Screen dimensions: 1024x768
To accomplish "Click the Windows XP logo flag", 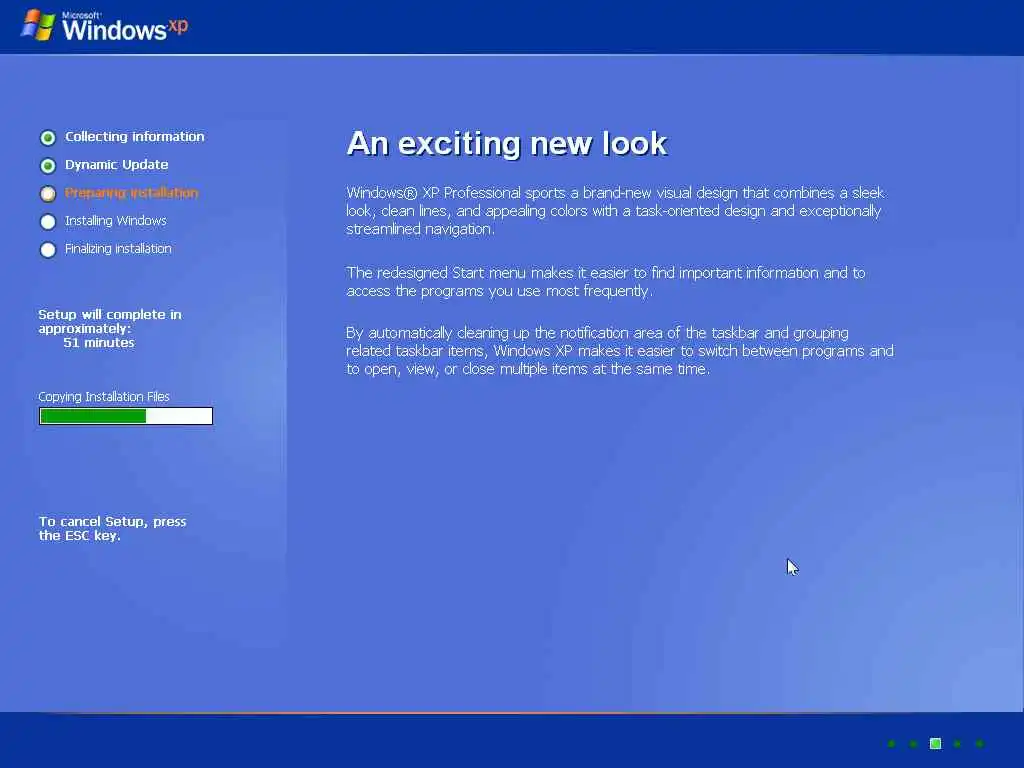I will 39,25.
